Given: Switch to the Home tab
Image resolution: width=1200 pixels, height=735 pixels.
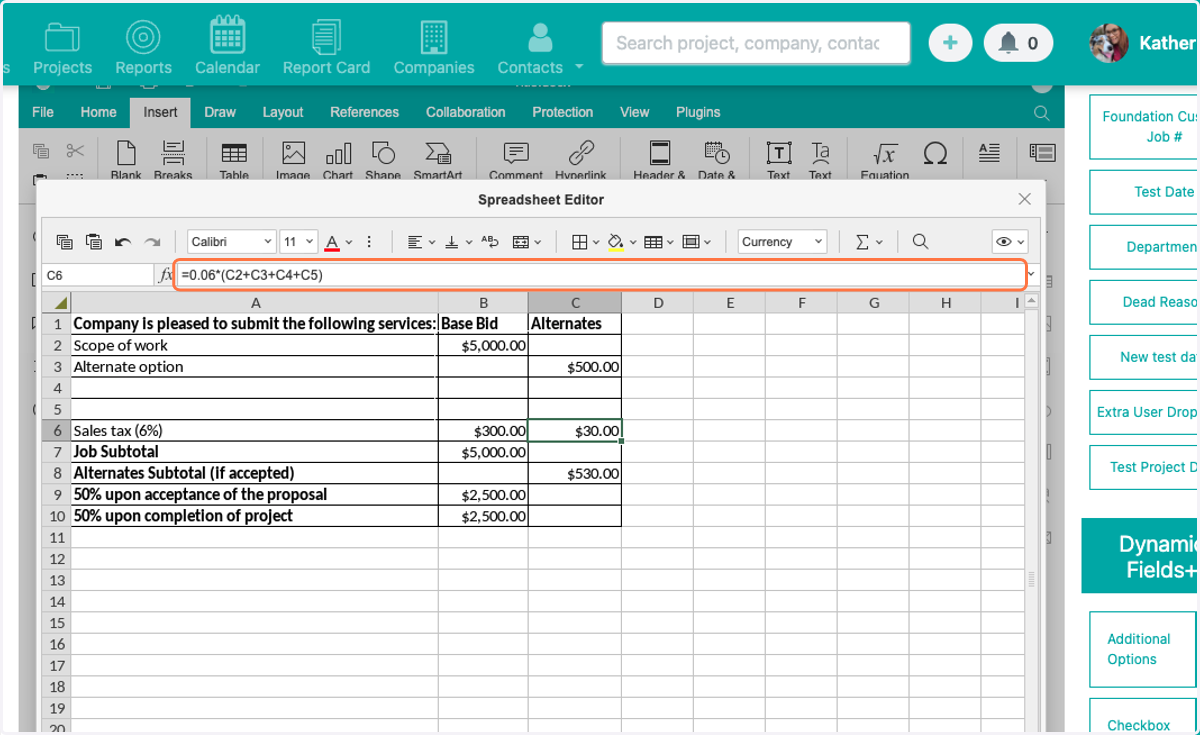Looking at the screenshot, I should [98, 112].
